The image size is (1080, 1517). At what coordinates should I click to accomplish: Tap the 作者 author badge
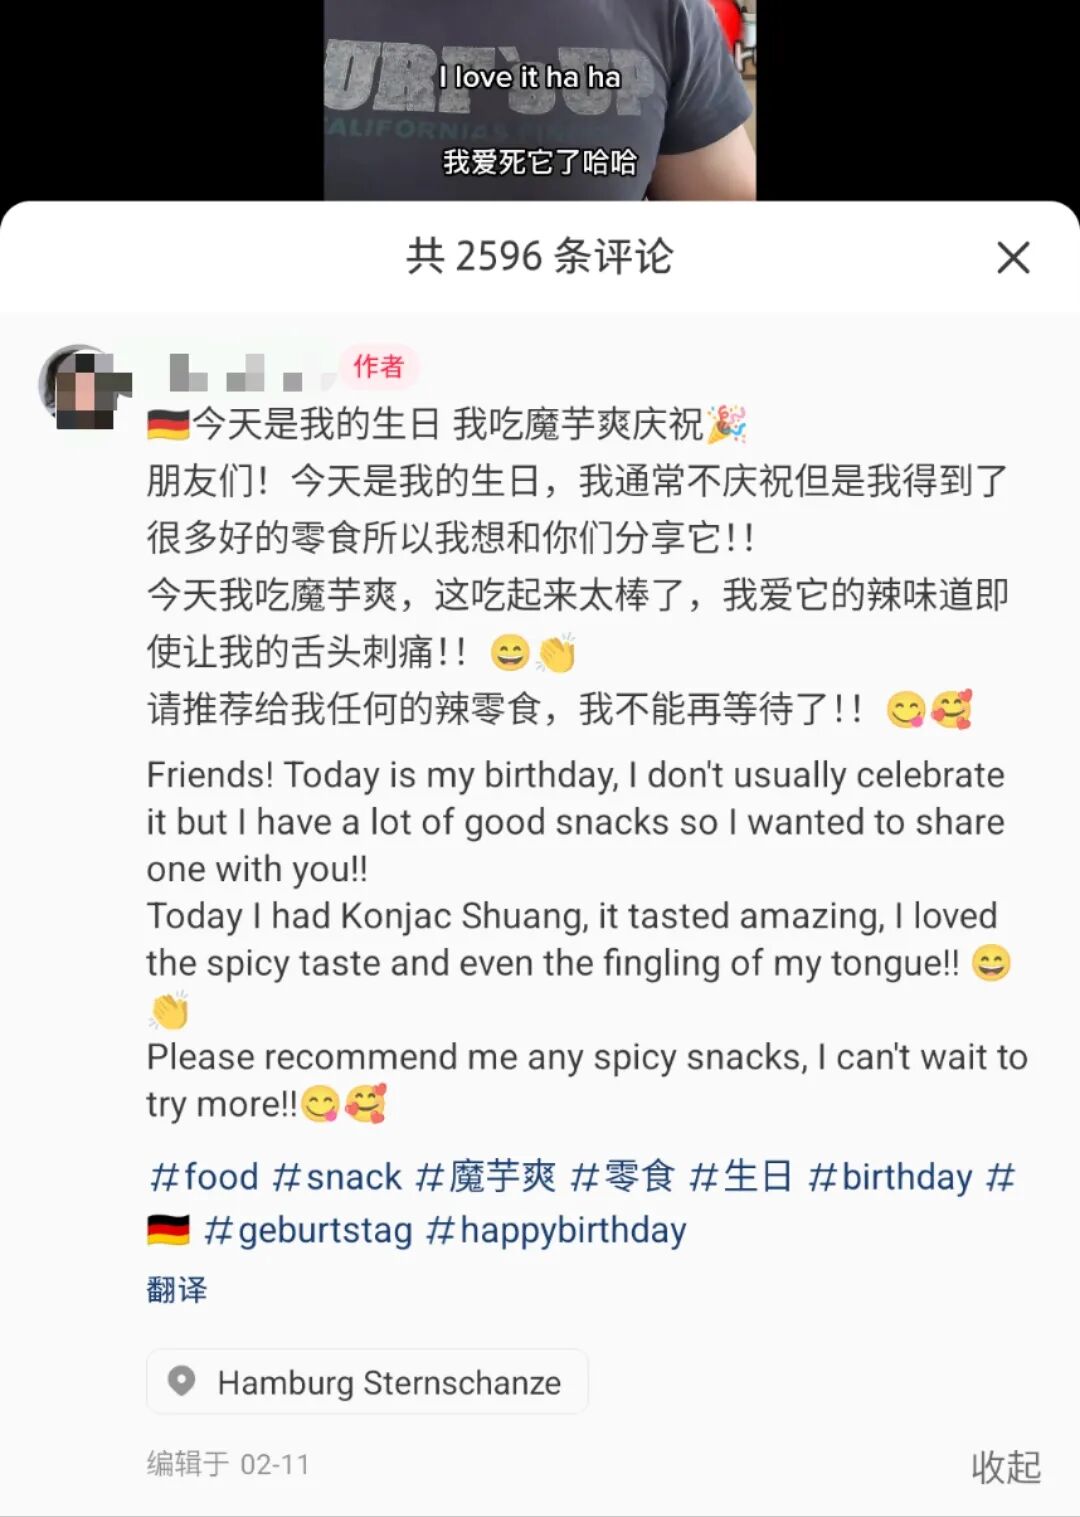pos(378,367)
